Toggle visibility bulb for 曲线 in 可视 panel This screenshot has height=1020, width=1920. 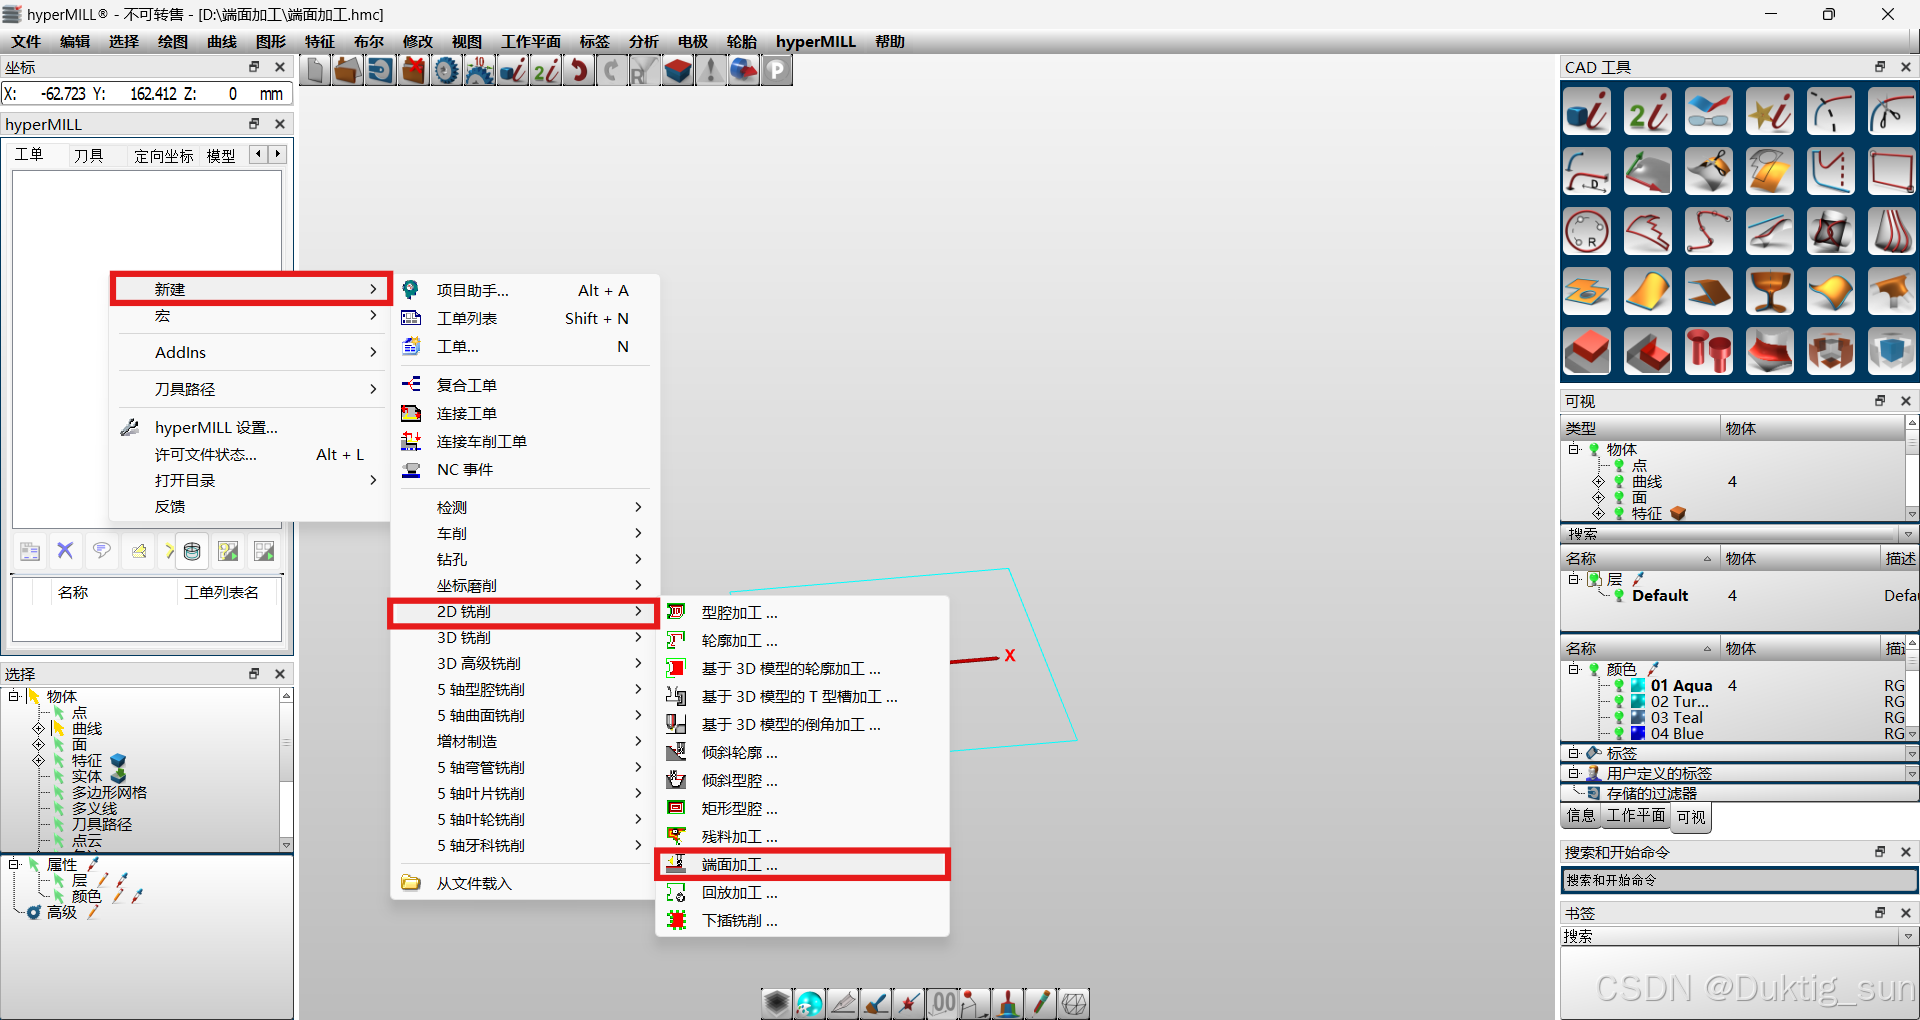click(1619, 482)
